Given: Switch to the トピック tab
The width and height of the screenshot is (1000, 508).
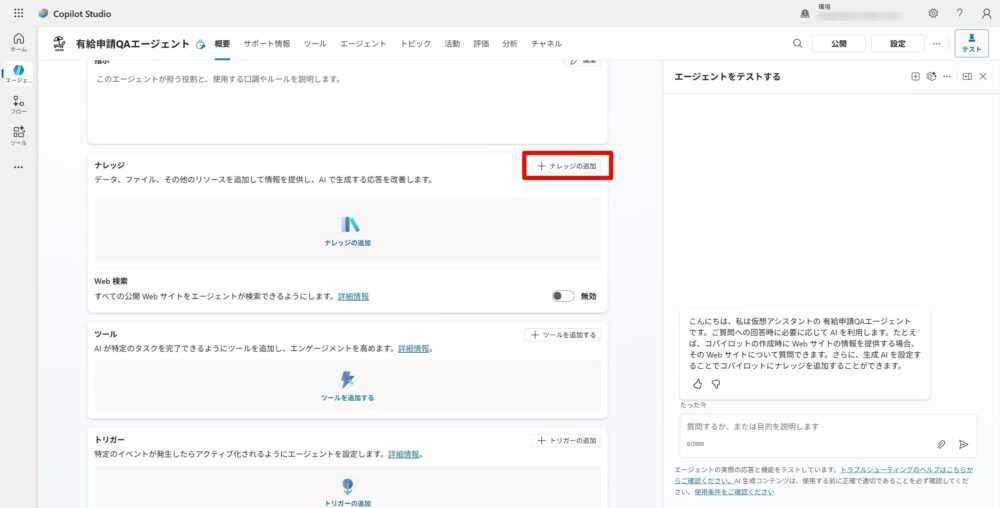Looking at the screenshot, I should [x=415, y=44].
